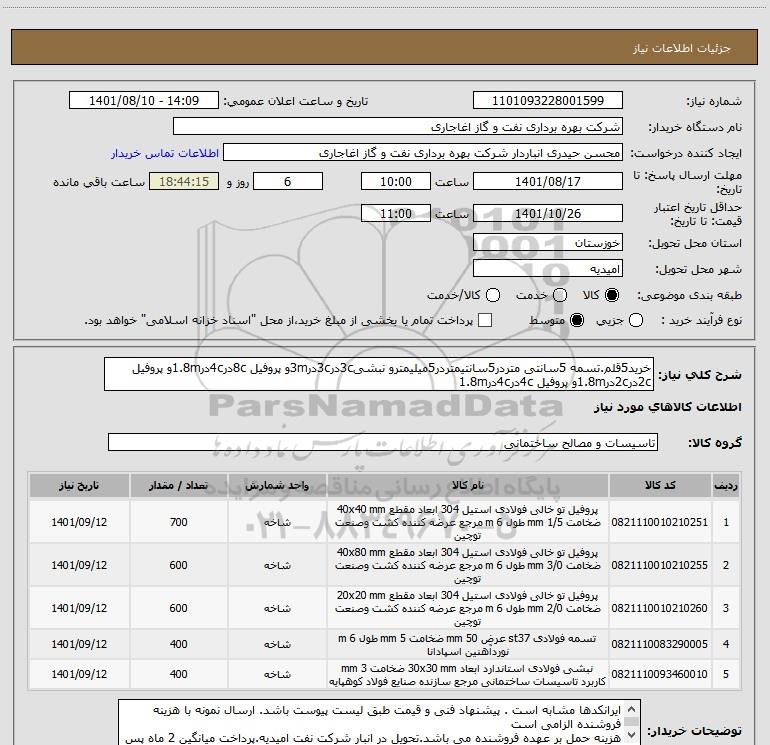This screenshot has height=745, width=770.
Task: Click unit شاخه in row 1
Action: pos(277,522)
